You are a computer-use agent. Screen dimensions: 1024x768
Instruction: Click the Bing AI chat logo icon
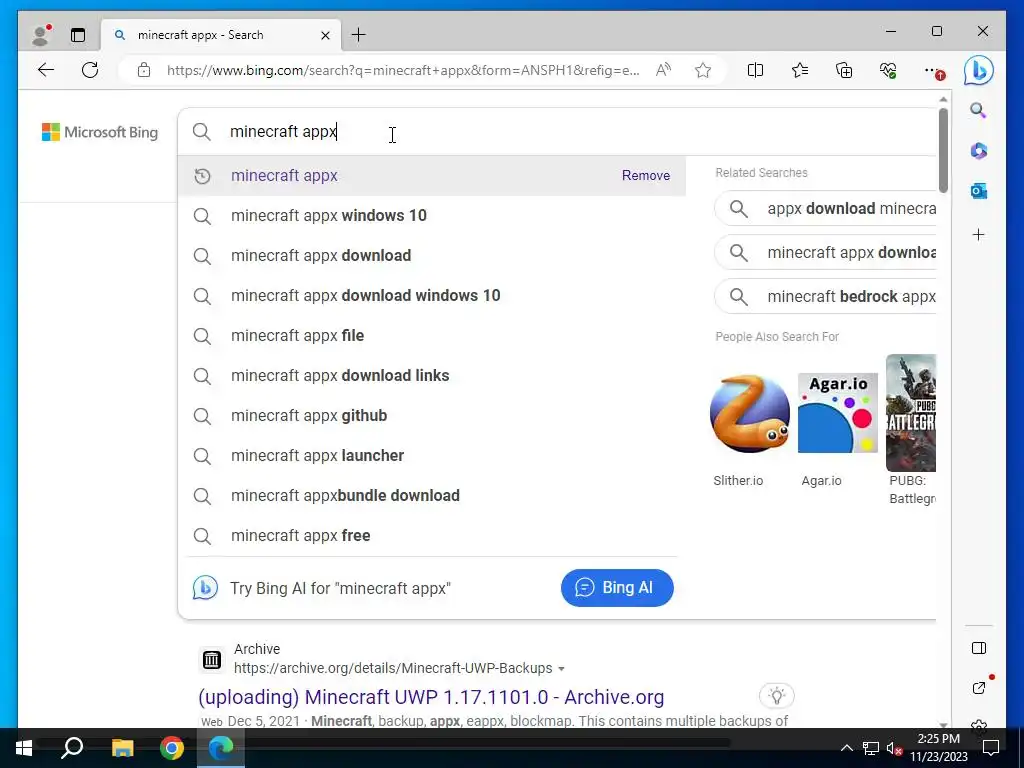[x=204, y=588]
